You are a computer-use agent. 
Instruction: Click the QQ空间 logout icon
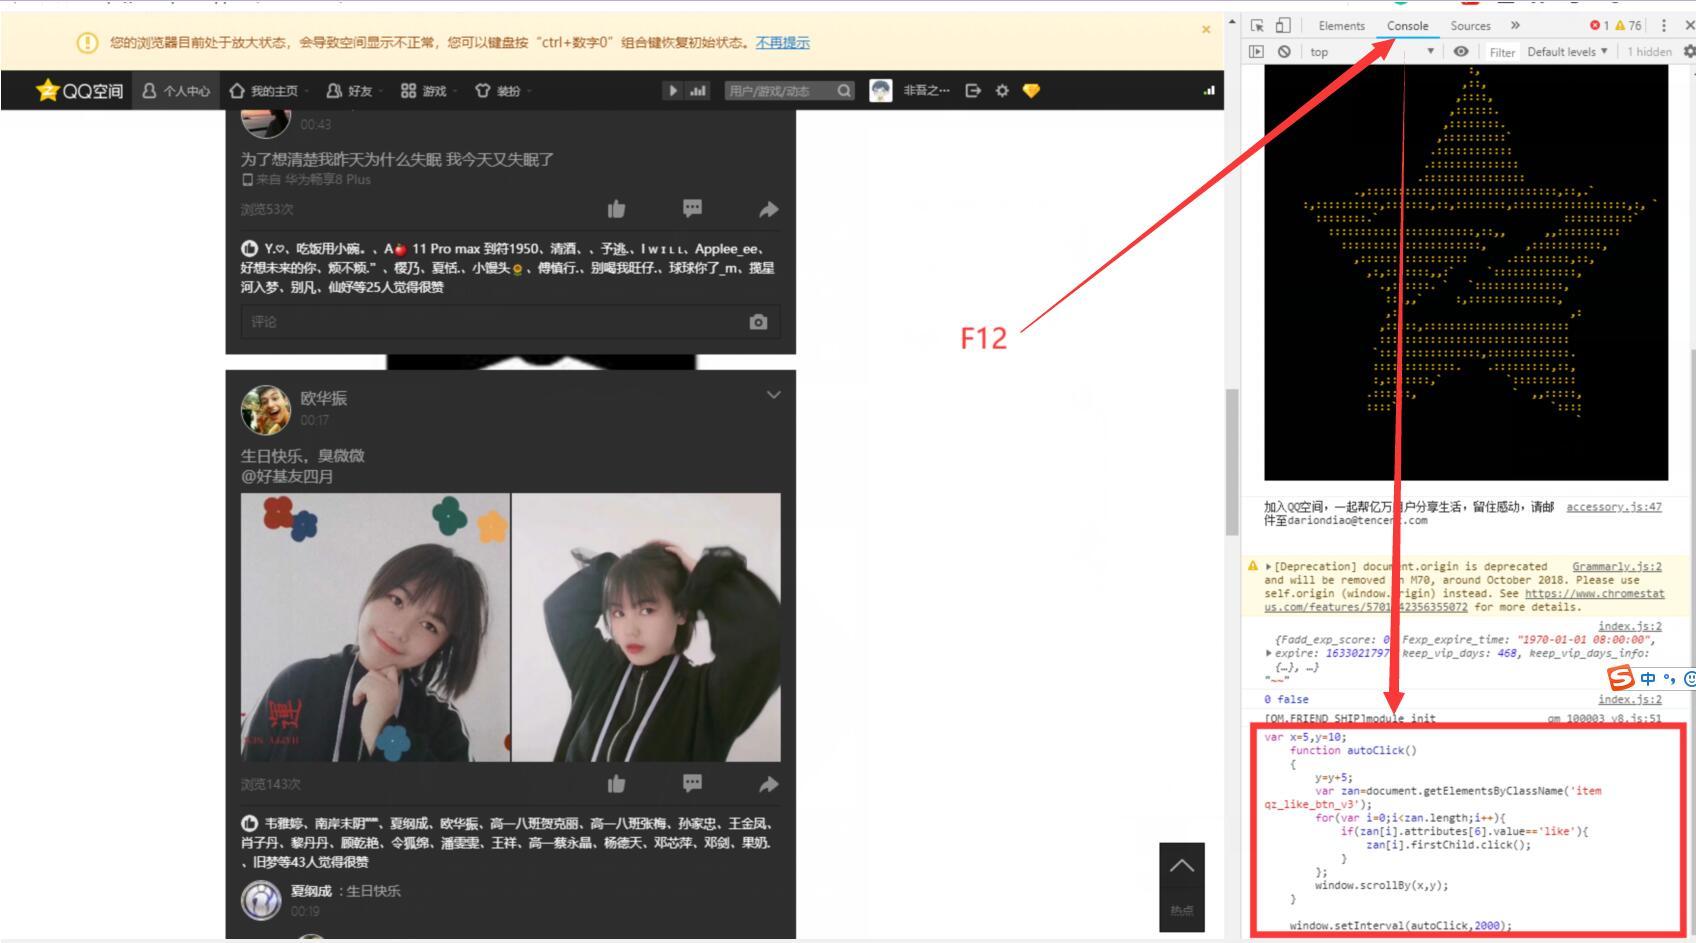point(973,91)
